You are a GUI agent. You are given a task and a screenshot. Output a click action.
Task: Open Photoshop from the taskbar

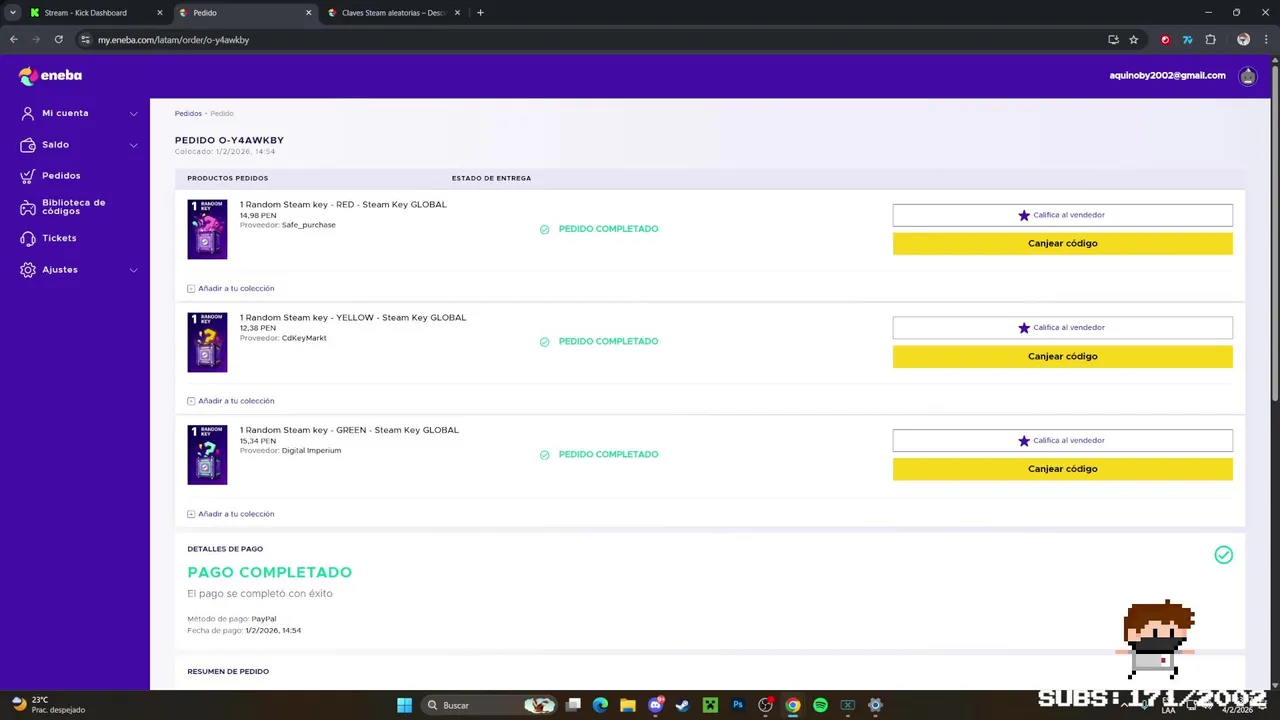[738, 705]
